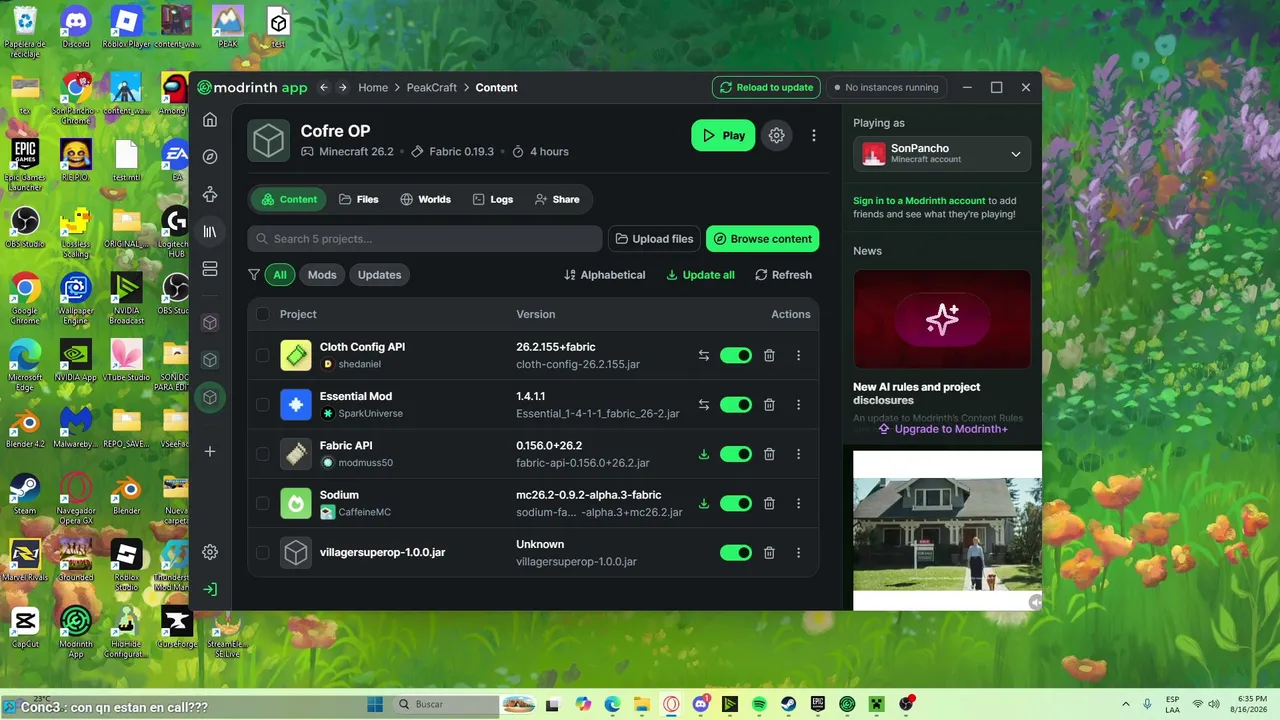Delete Essential Mod with trash icon

(x=769, y=405)
